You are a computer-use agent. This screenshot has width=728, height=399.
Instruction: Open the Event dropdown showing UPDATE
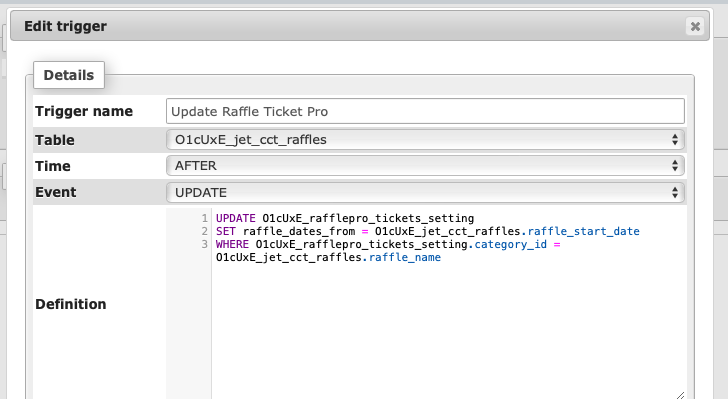click(425, 192)
